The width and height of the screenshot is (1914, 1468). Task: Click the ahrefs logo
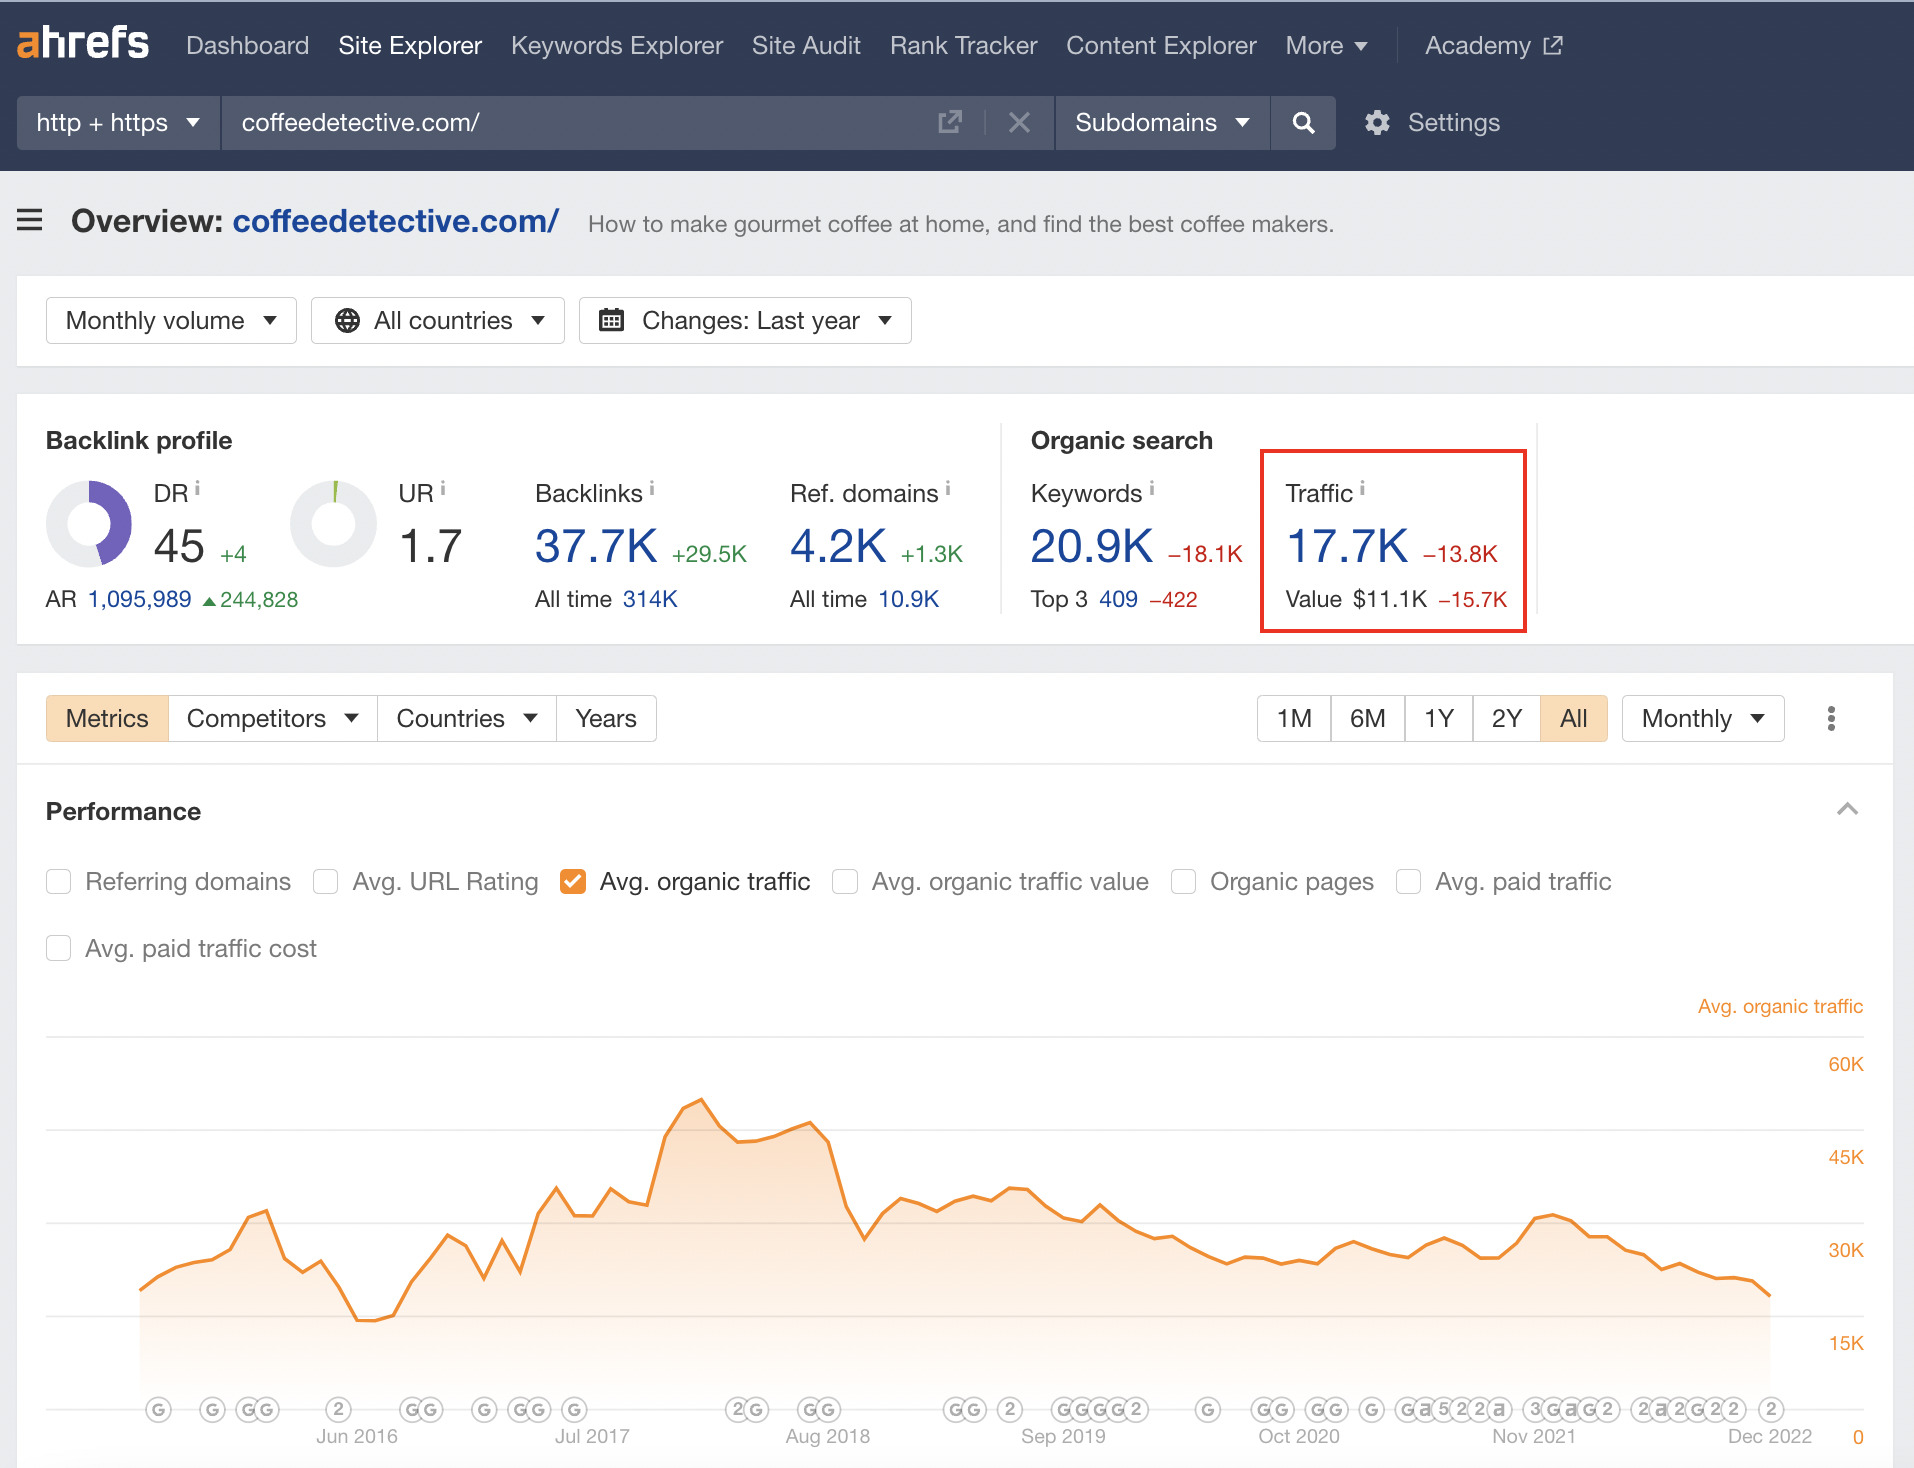83,44
